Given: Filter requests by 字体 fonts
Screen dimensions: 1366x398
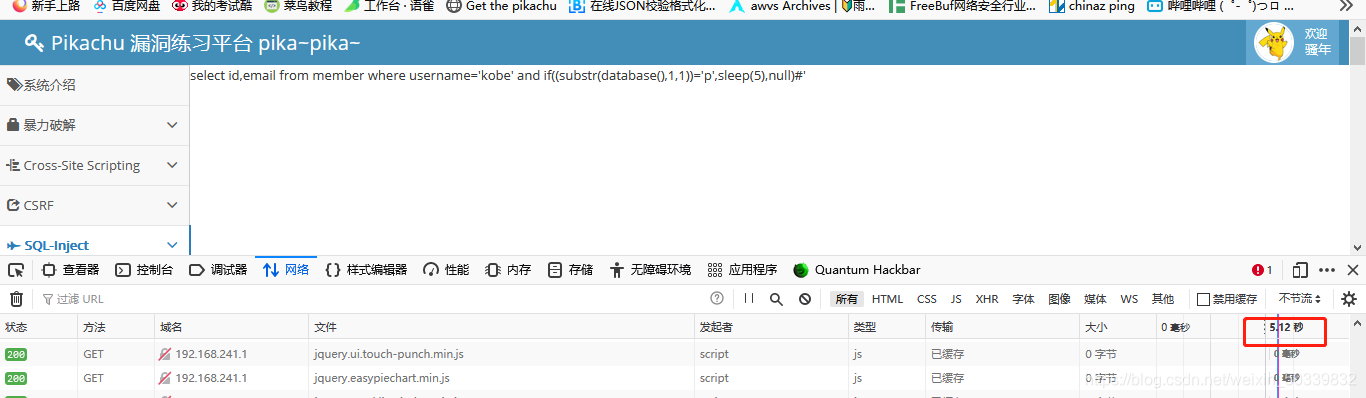Looking at the screenshot, I should point(1023,299).
